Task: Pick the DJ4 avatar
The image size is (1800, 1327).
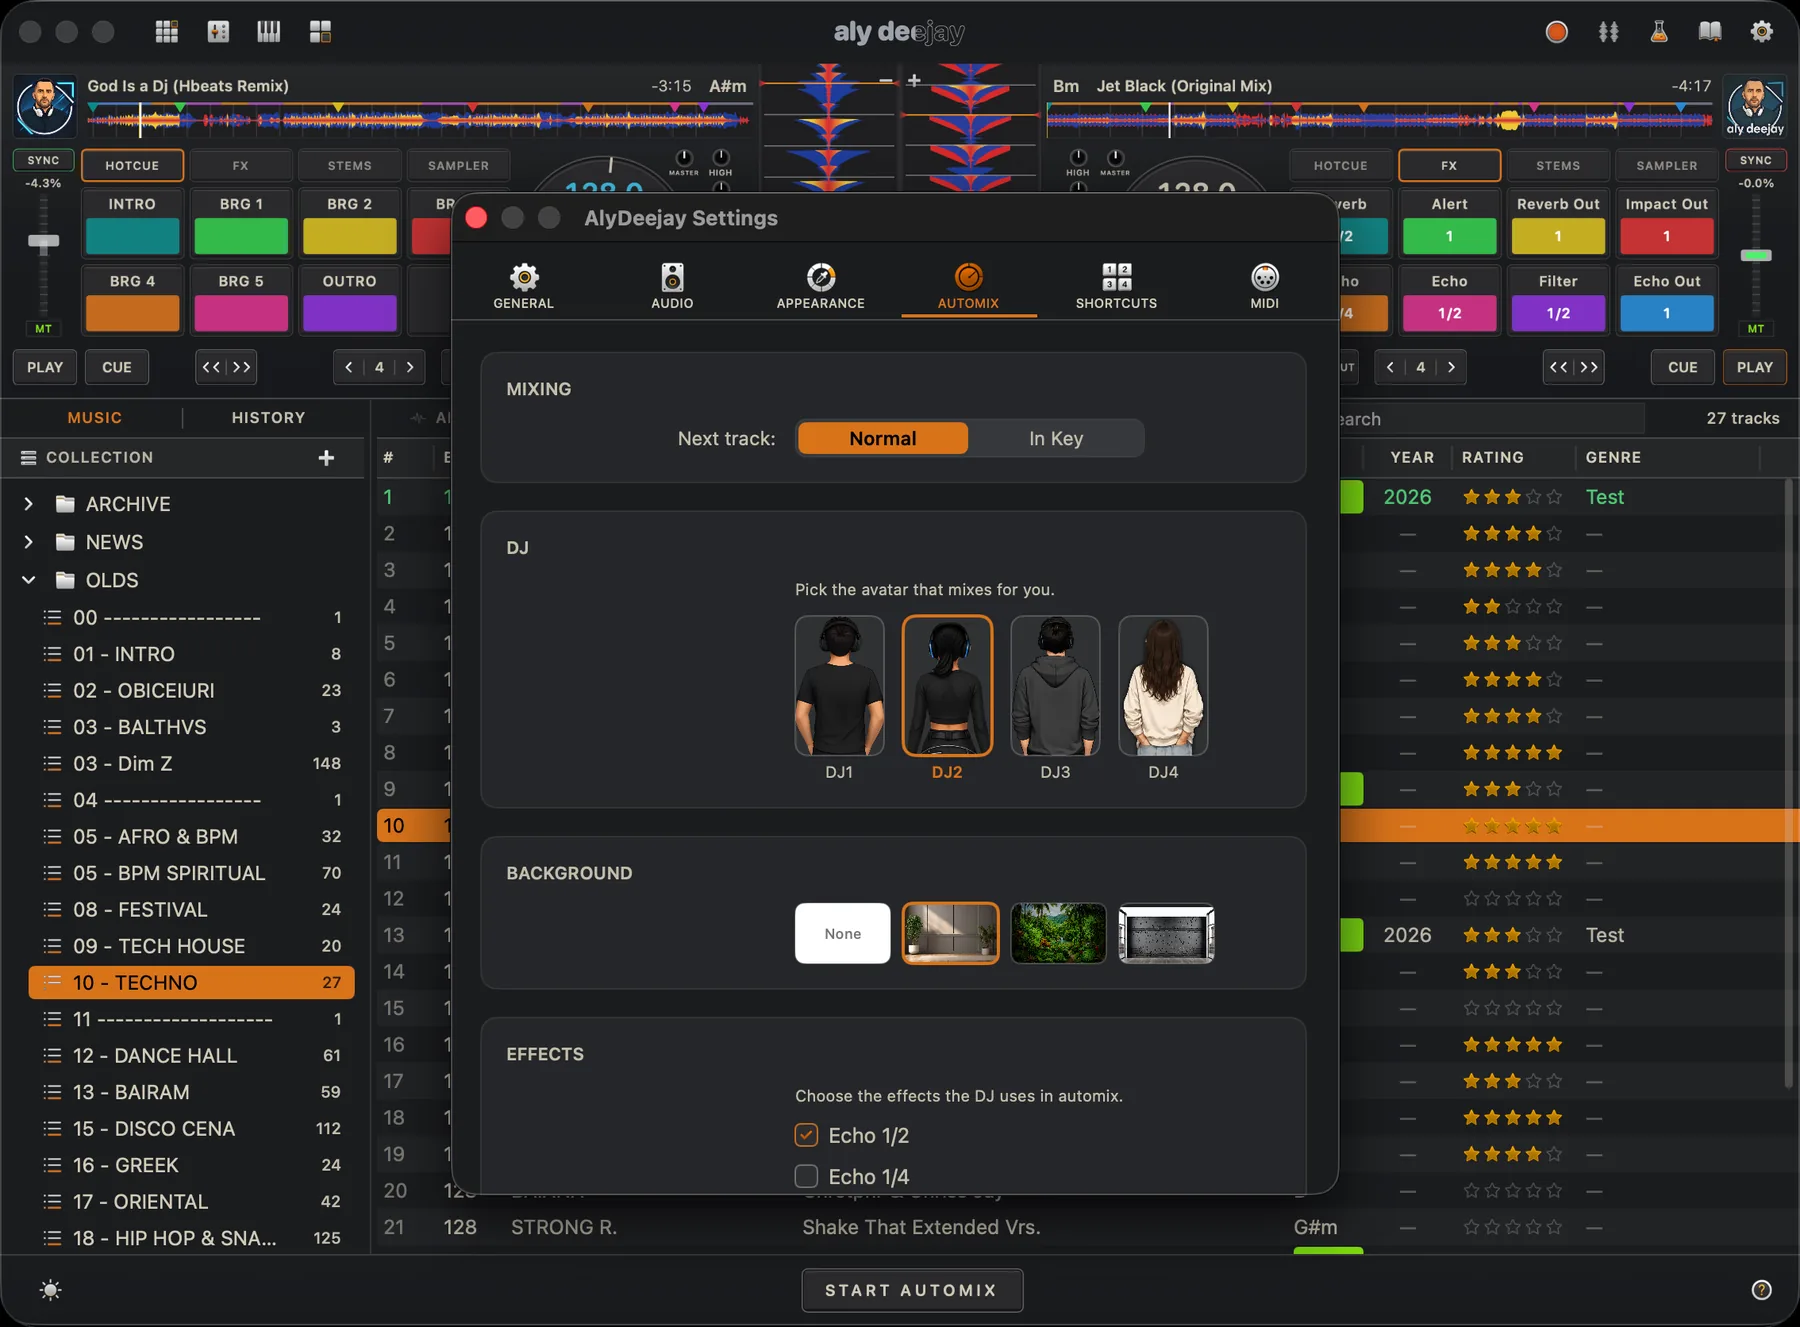Action: (1163, 686)
